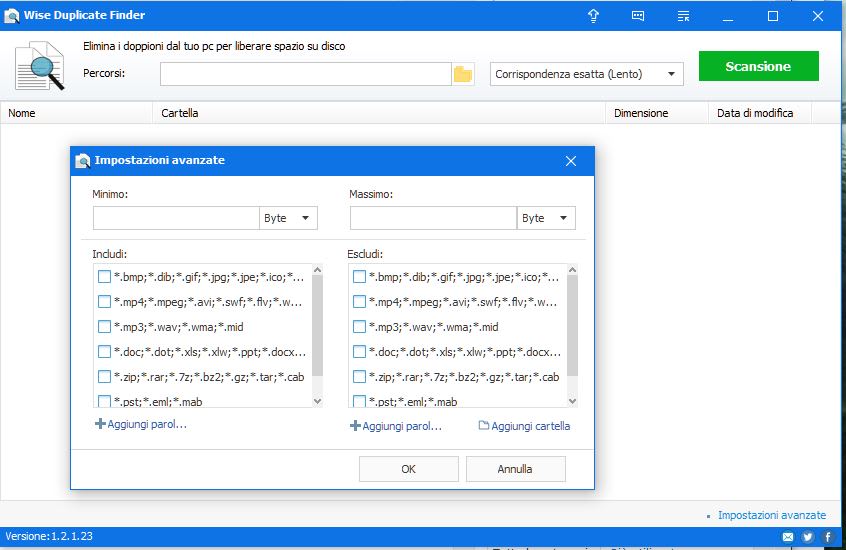Image resolution: width=846 pixels, height=550 pixels.
Task: Click scroll-down arrow of Escludi list
Action: tap(572, 401)
